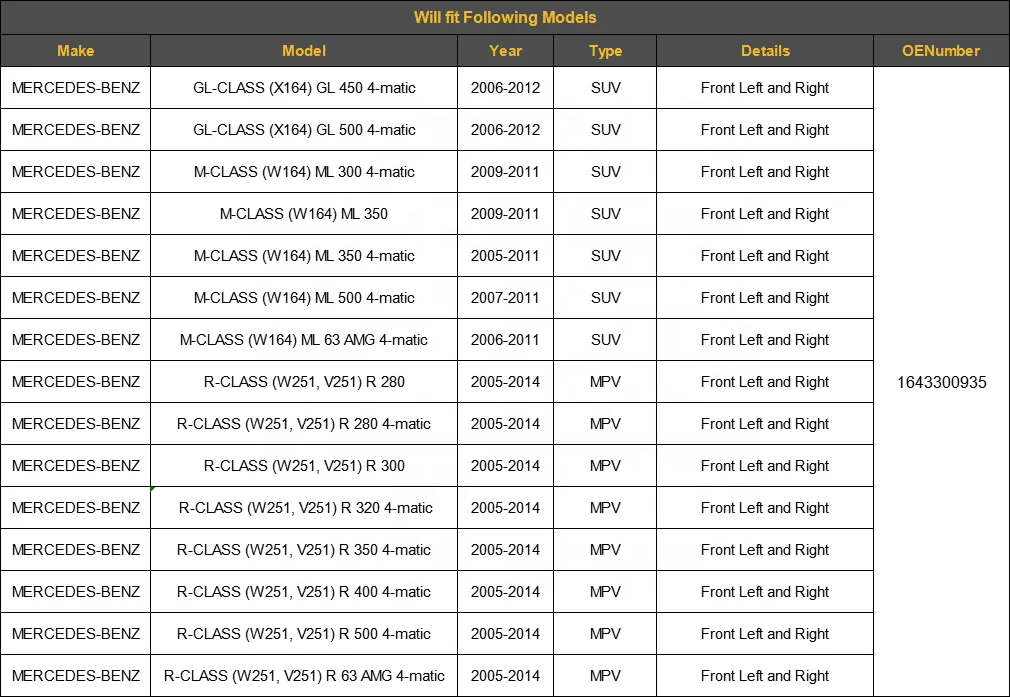Click M-CLASS (W164) ML 300 4-matic cell
Viewport: 1010px width, 697px height.
[x=304, y=172]
